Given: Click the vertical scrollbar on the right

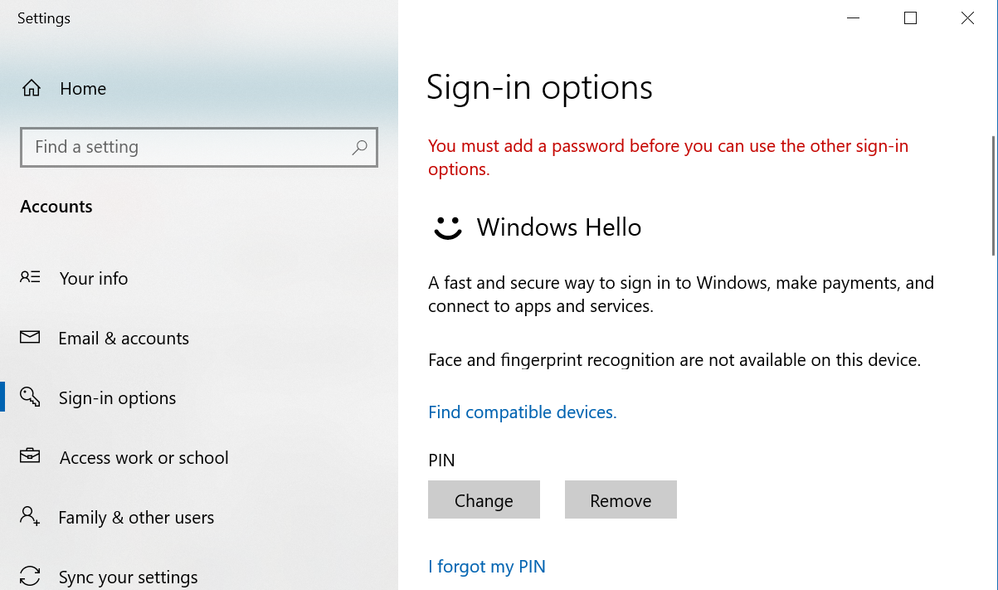Looking at the screenshot, I should click(x=993, y=195).
